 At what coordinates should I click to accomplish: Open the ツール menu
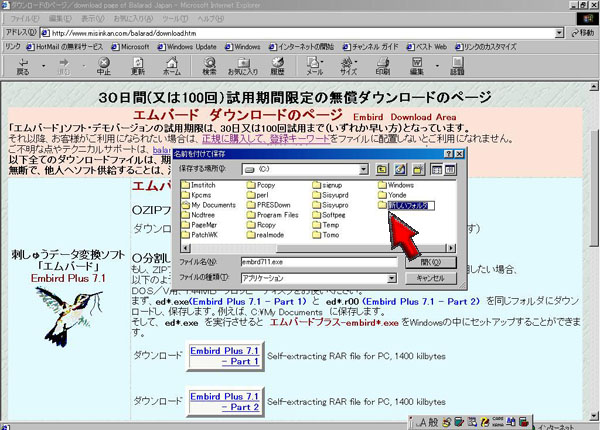[175, 18]
